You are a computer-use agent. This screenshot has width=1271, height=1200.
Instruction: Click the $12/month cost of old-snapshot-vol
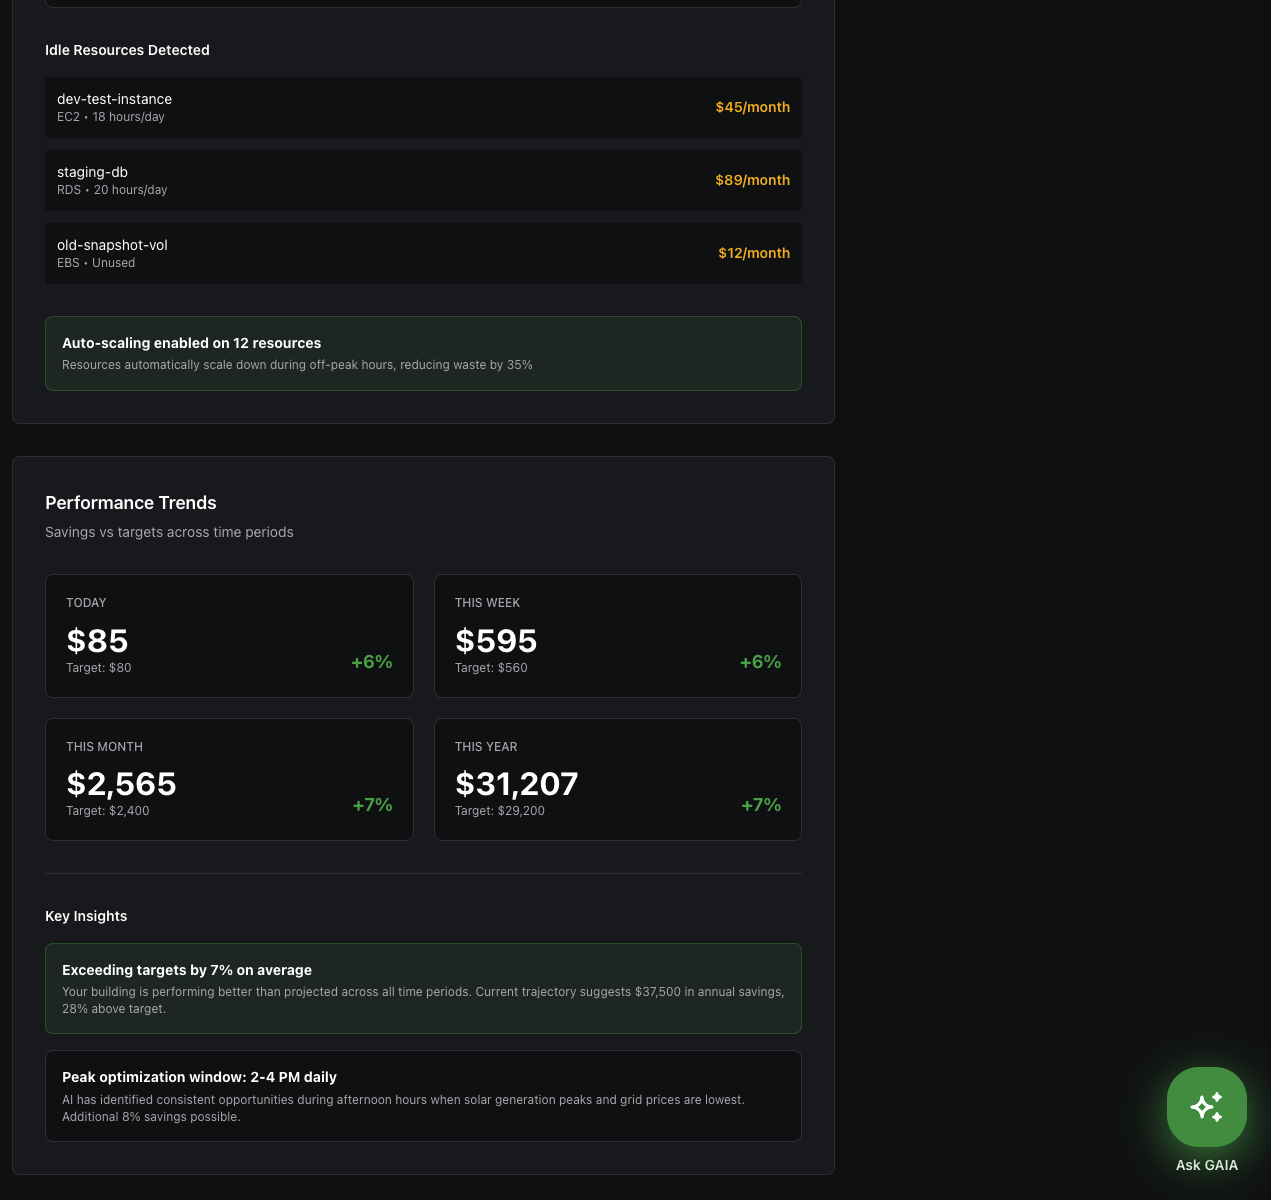pyautogui.click(x=753, y=253)
